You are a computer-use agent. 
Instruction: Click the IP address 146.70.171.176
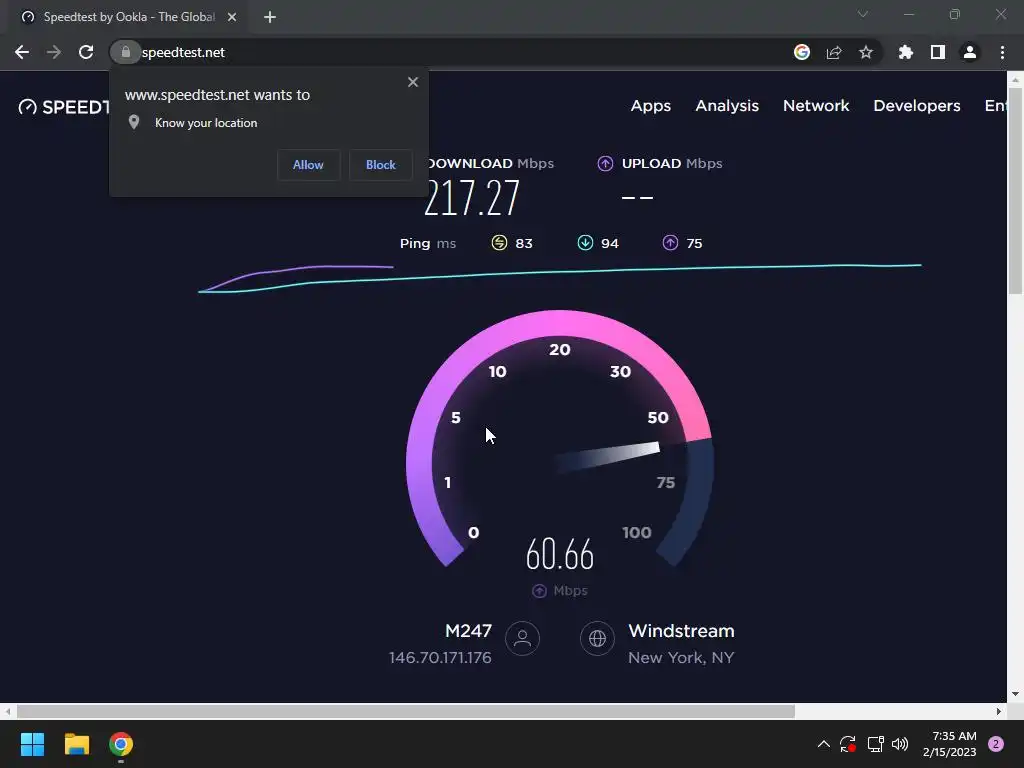[x=440, y=658]
